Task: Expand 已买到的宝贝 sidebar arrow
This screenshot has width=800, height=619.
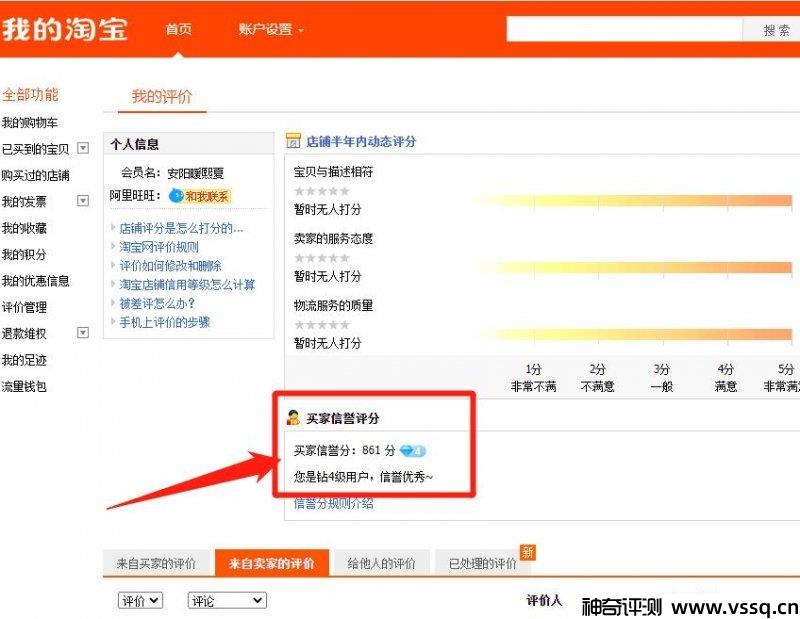Action: pyautogui.click(x=83, y=148)
